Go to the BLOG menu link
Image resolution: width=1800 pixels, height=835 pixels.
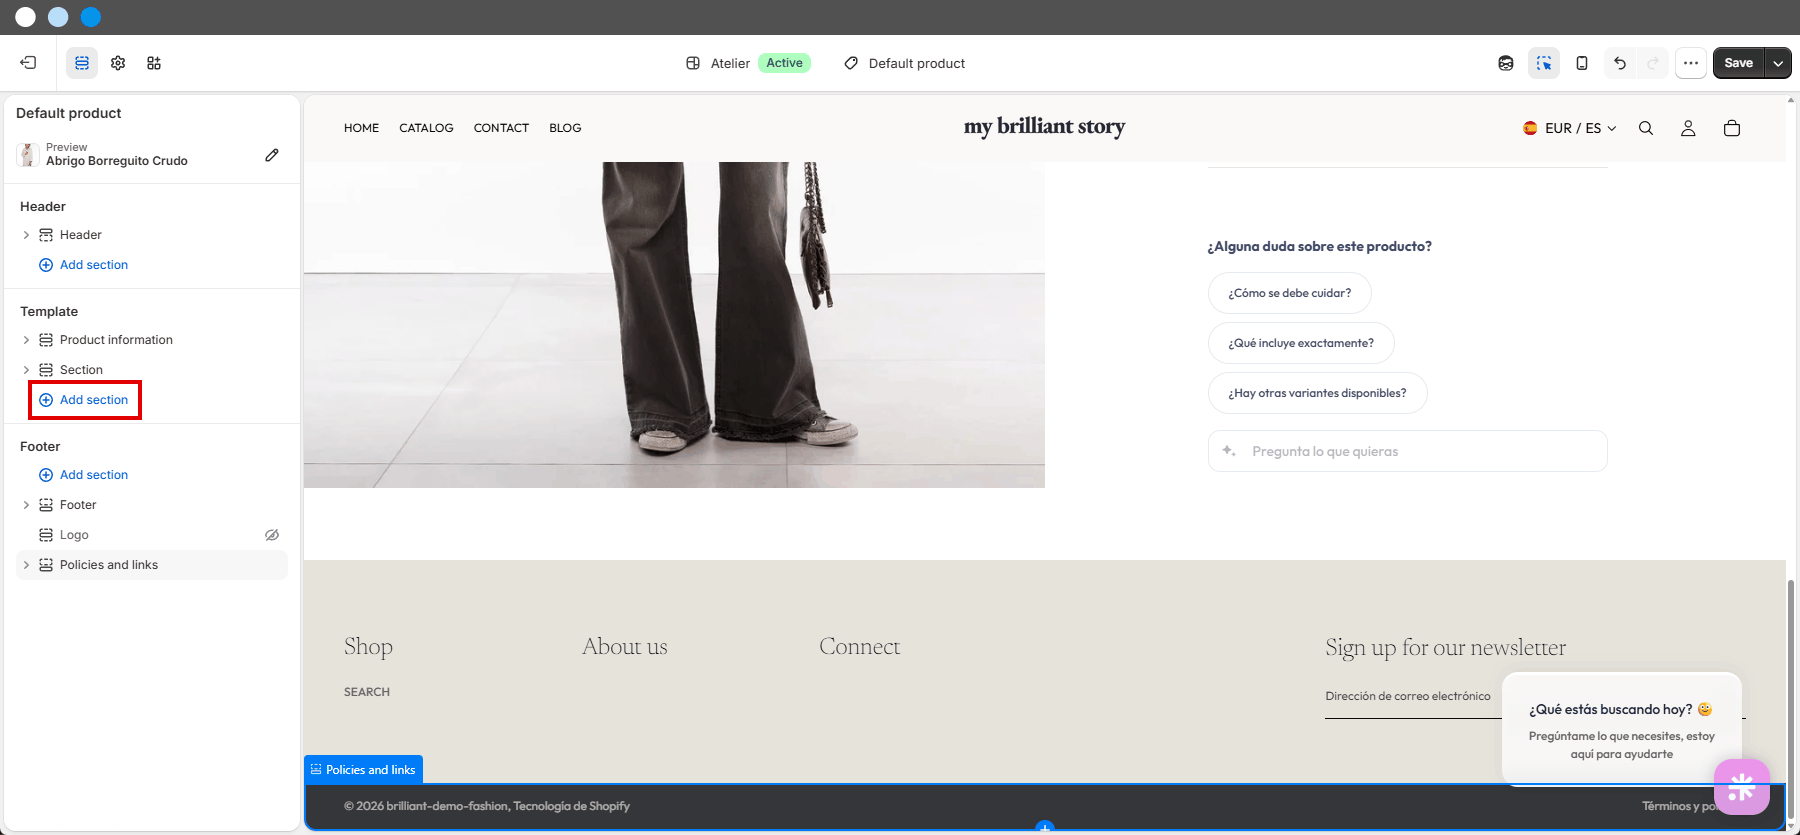coord(565,128)
